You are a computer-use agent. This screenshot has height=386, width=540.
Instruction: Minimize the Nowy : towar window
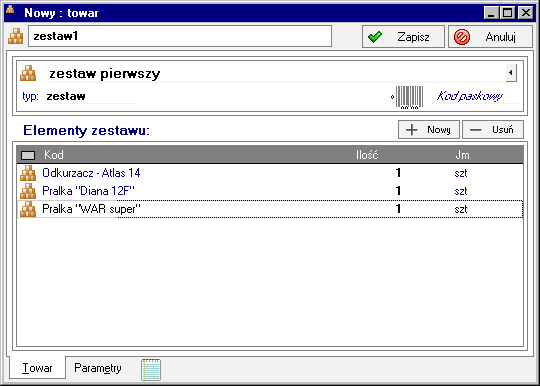coord(491,13)
